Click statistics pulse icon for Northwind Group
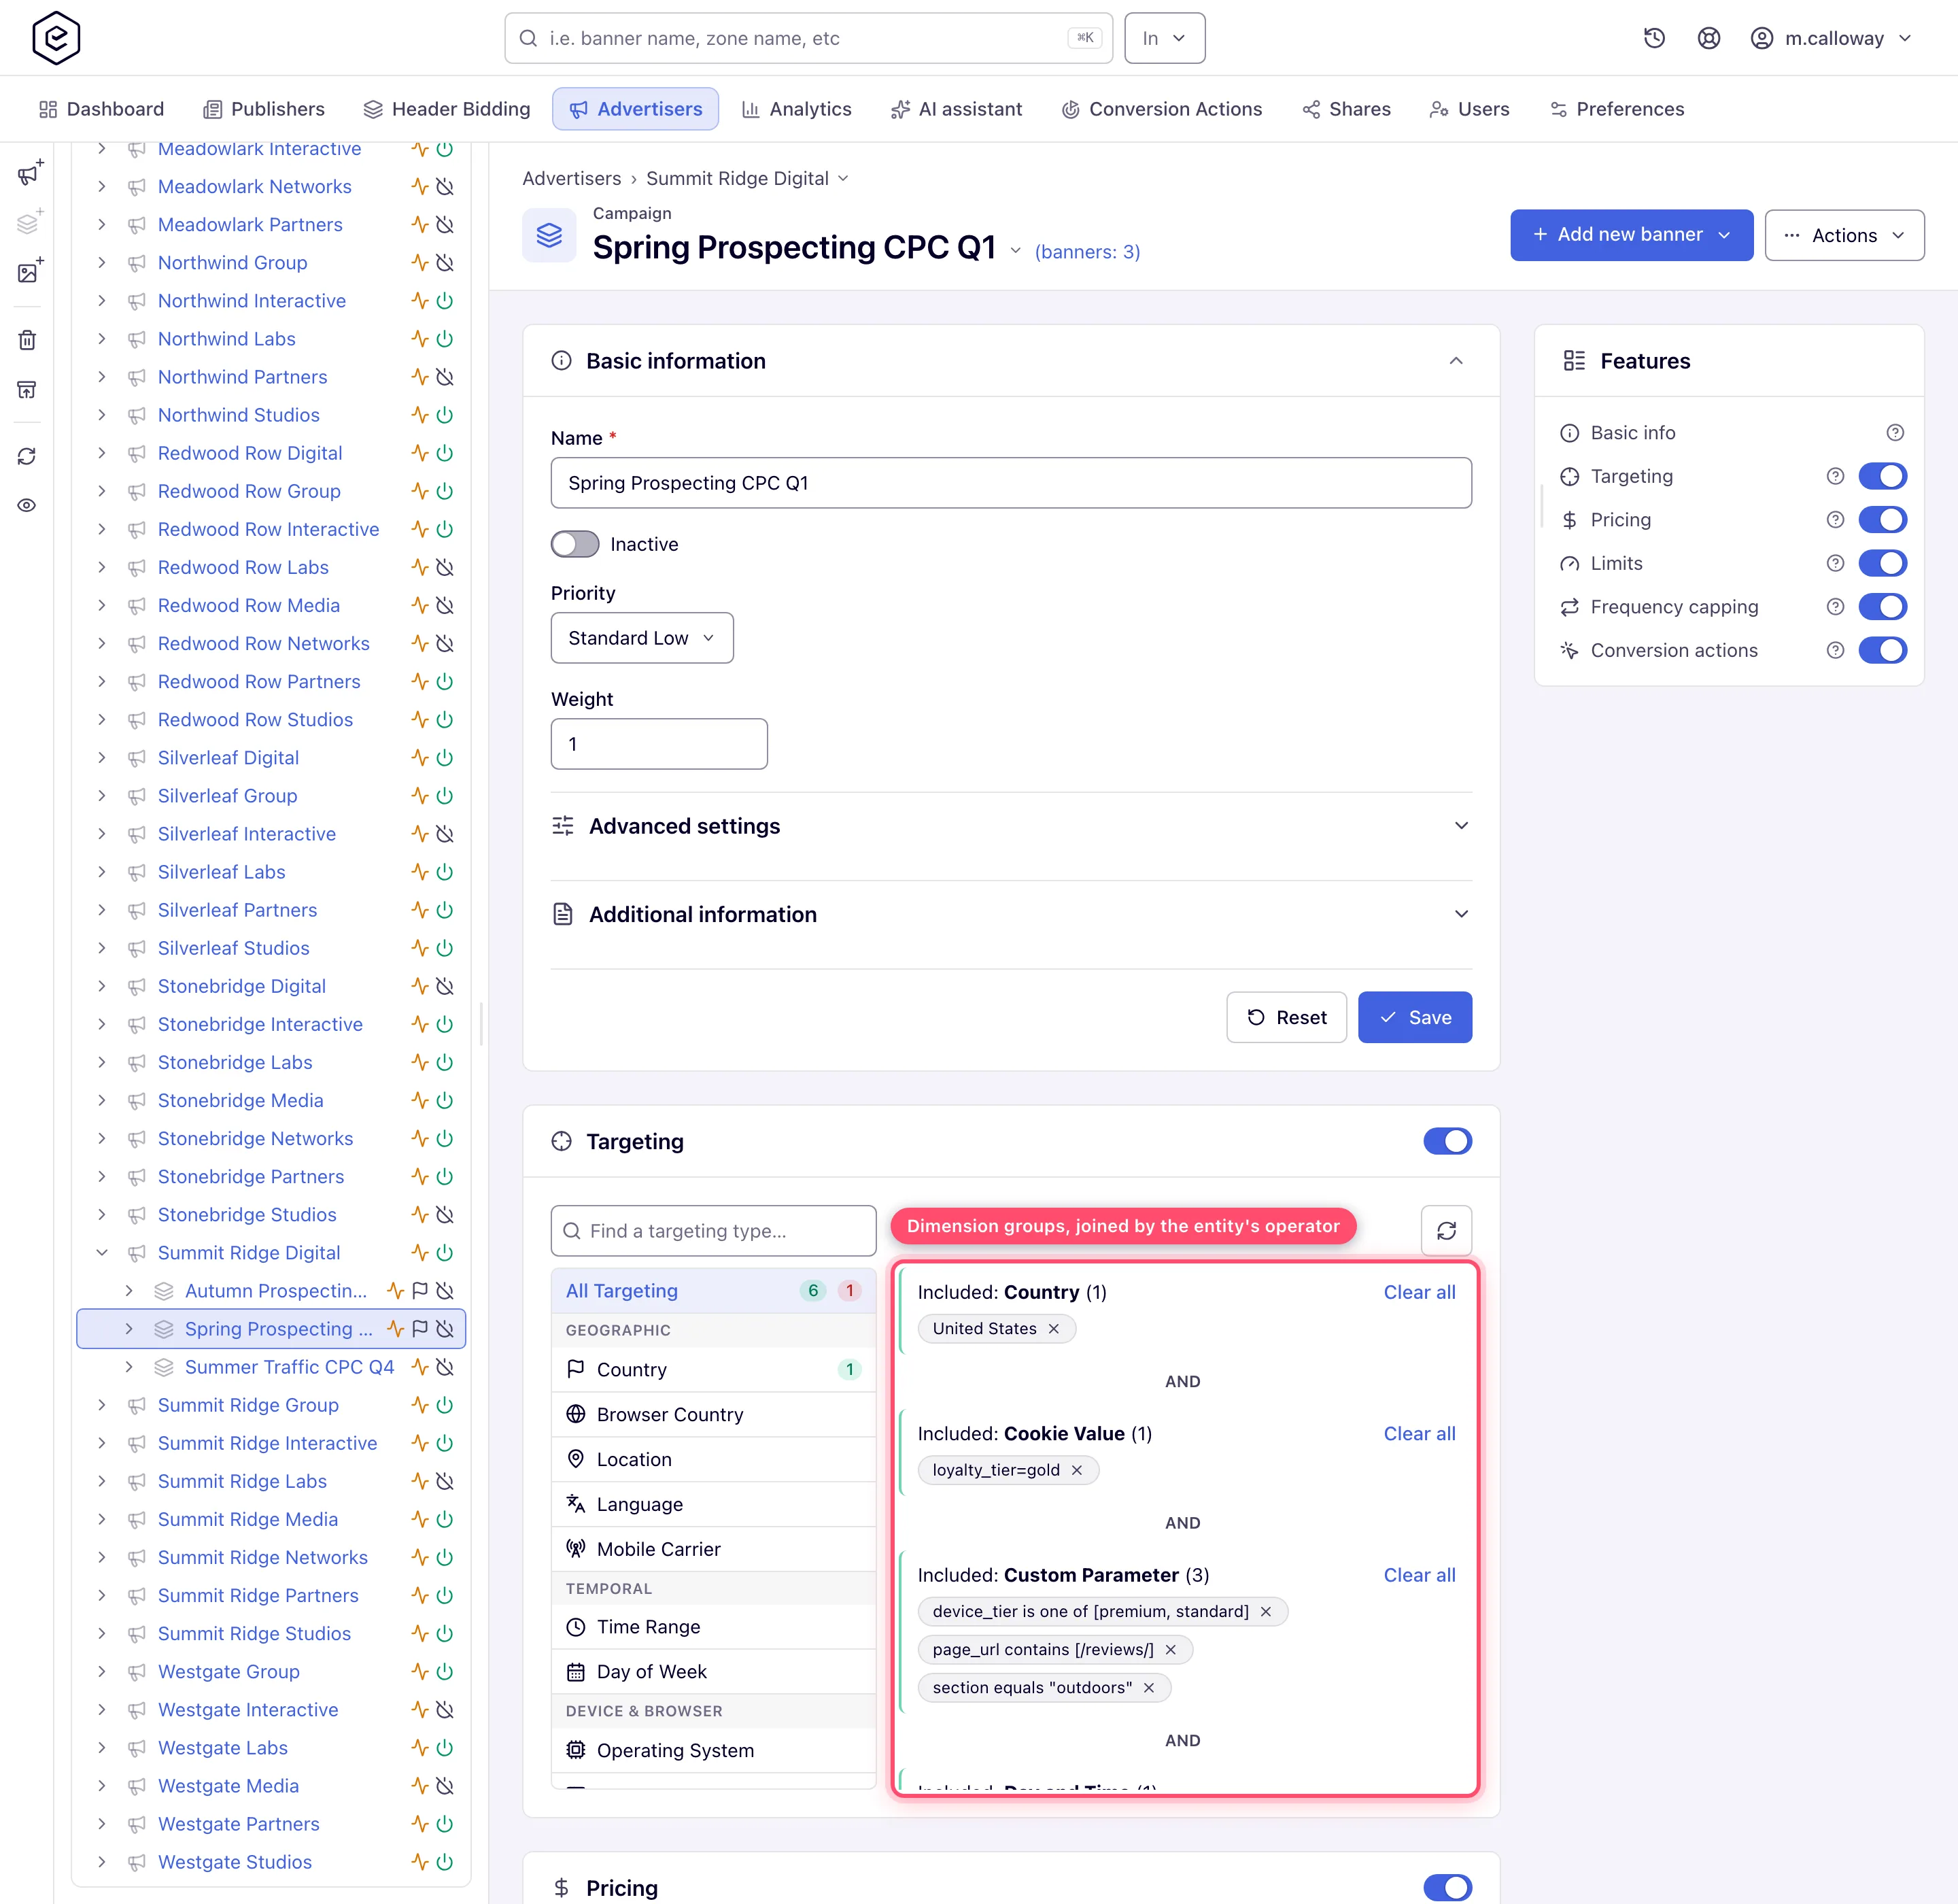This screenshot has width=1958, height=1904. (420, 263)
